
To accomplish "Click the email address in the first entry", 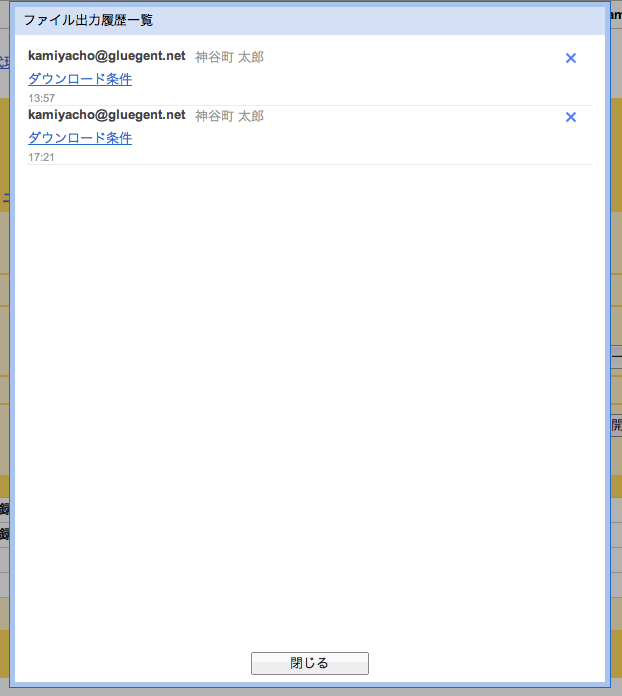I will click(107, 56).
